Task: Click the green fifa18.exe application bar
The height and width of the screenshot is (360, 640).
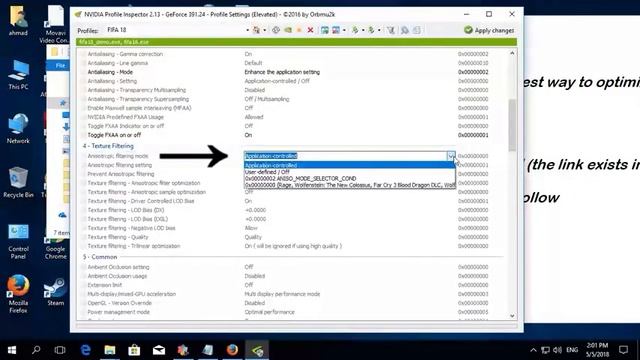Action: tap(296, 42)
